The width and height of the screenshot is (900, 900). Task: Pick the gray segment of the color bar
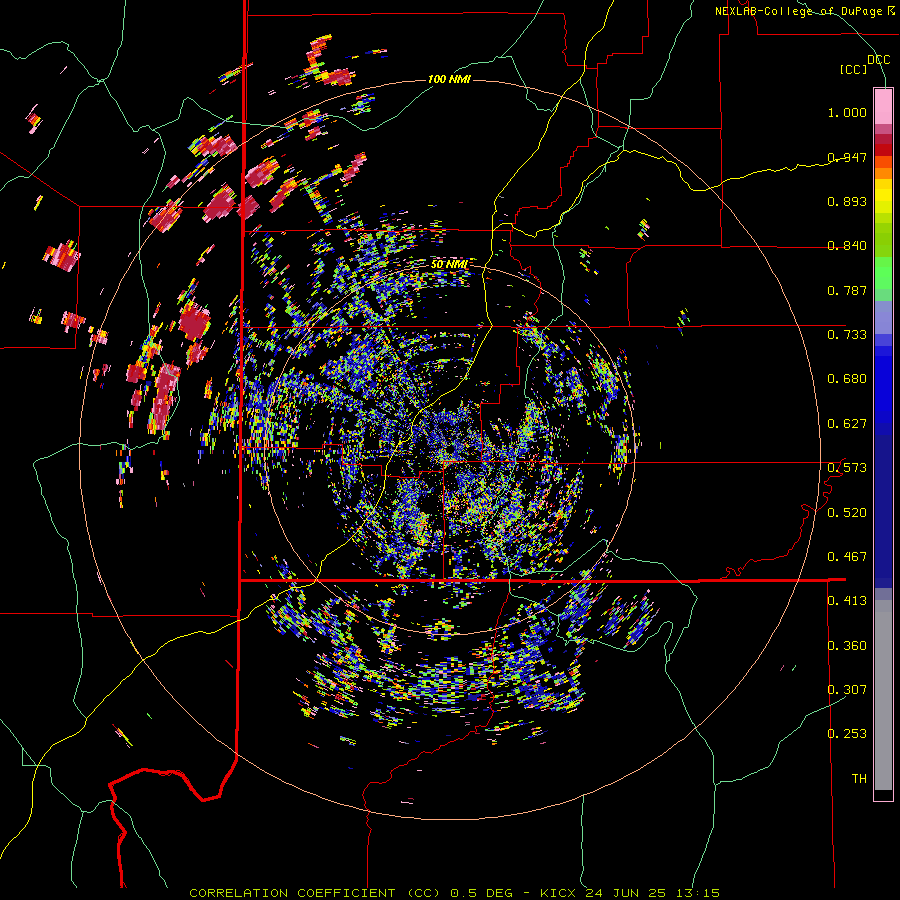[x=883, y=695]
